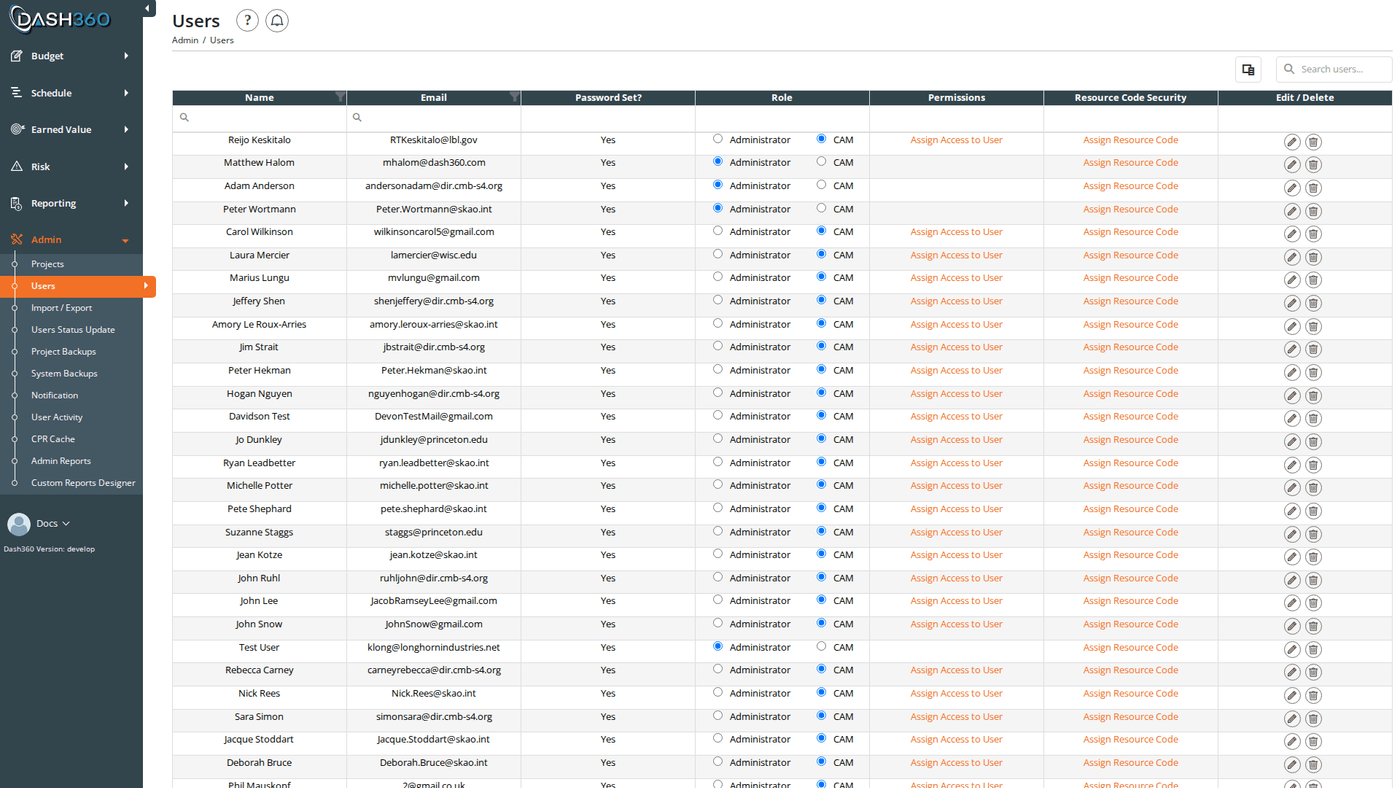Click the help question mark icon

[x=247, y=20]
